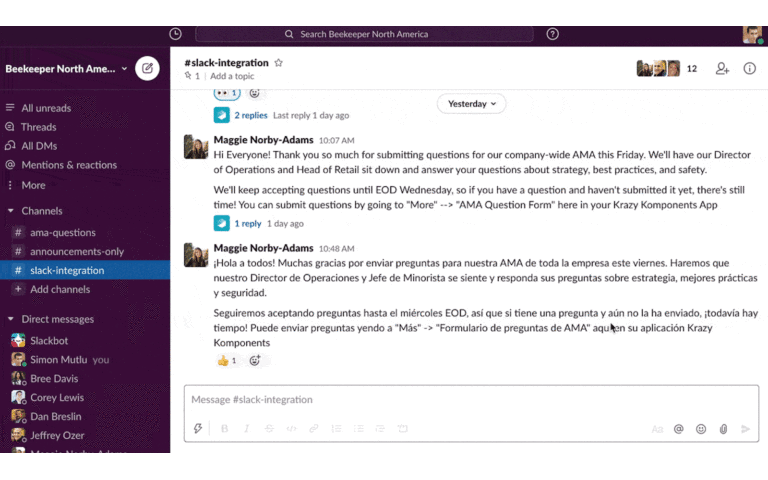This screenshot has height=480, width=768.
Task: Click Add channels
Action: pyautogui.click(x=85, y=289)
